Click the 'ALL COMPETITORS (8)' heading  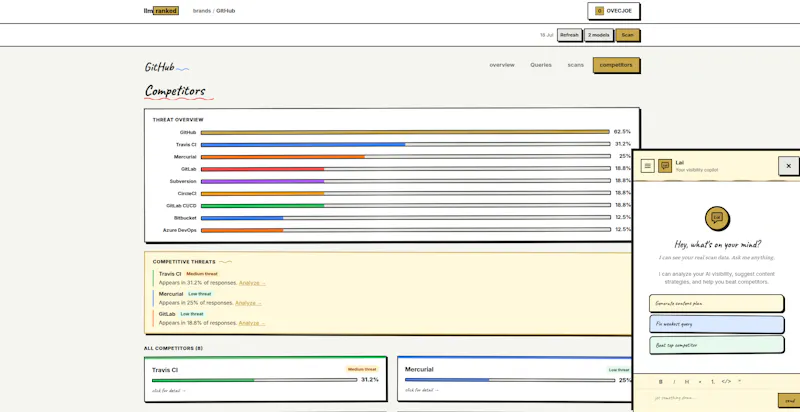point(173,348)
